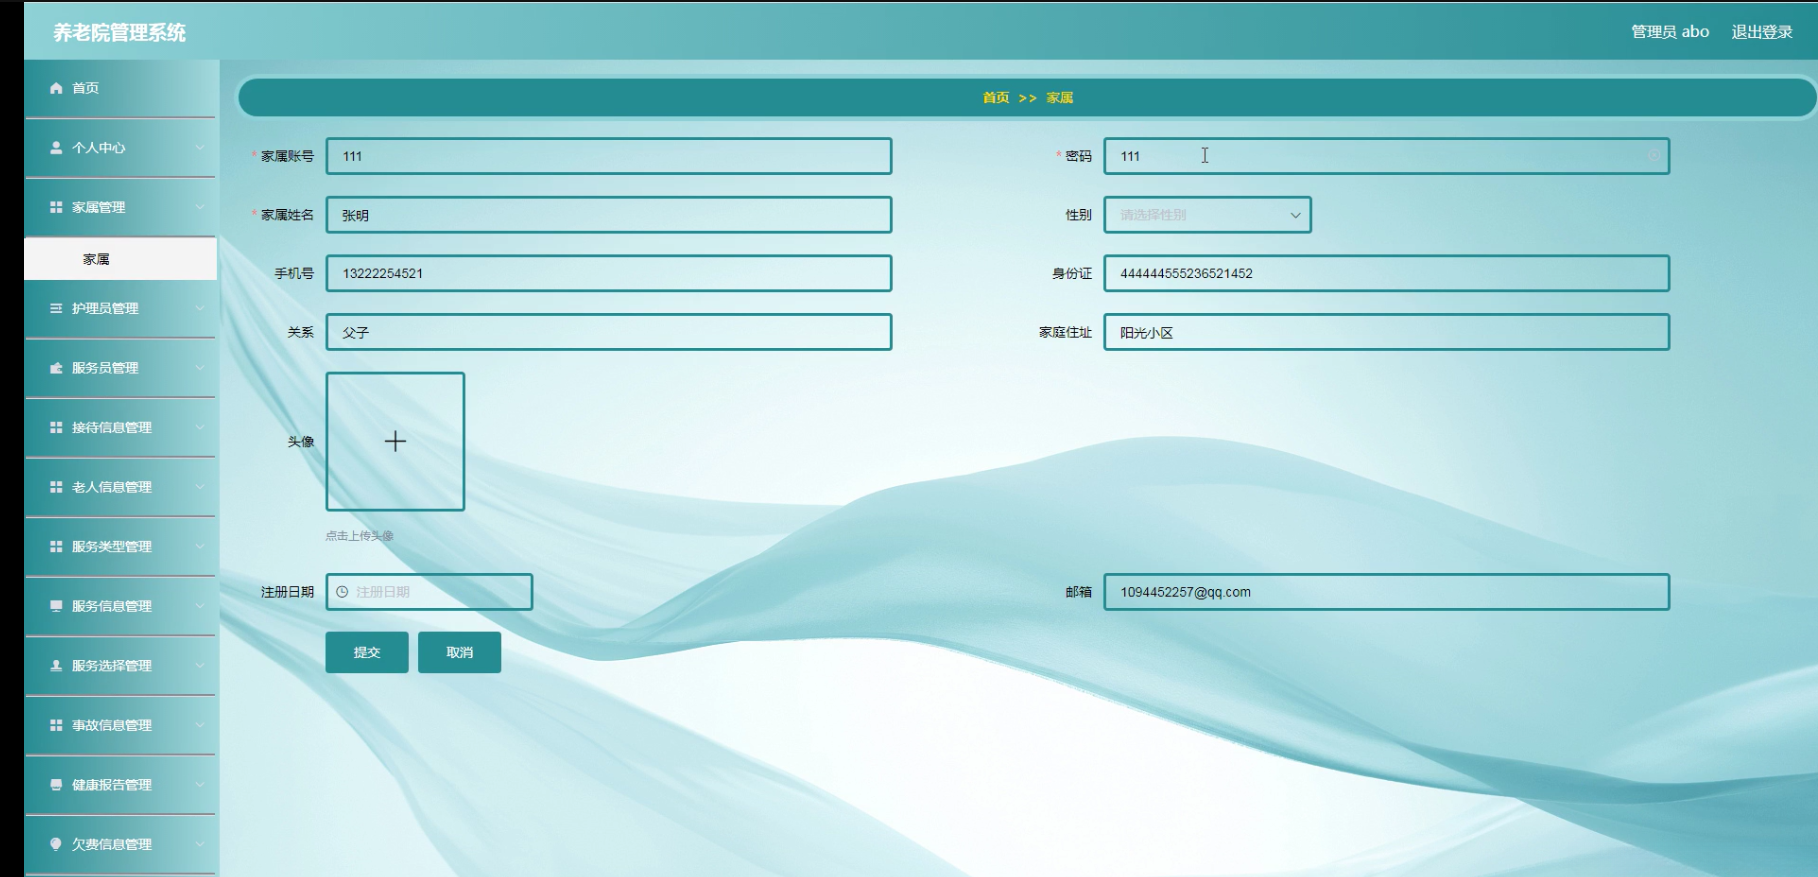The height and width of the screenshot is (877, 1818).
Task: Click the 家属账号 input field
Action: tap(609, 156)
